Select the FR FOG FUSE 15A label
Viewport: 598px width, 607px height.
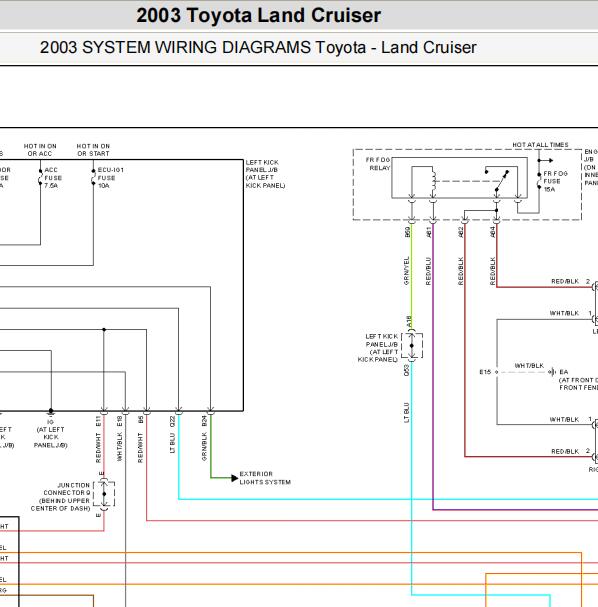[555, 181]
